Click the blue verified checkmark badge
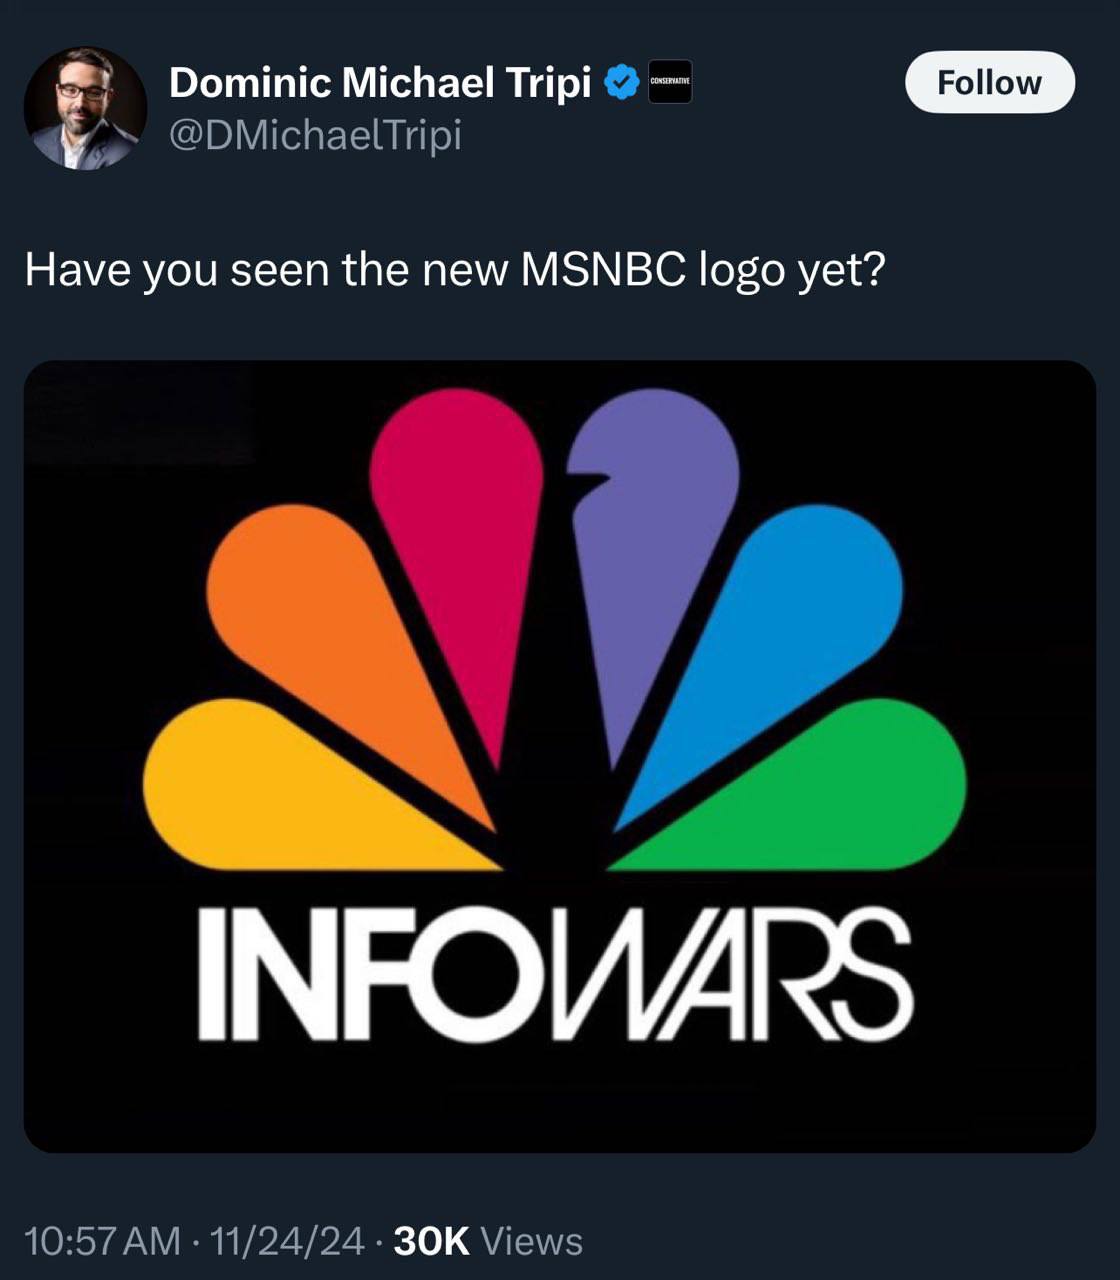 pyautogui.click(x=620, y=82)
